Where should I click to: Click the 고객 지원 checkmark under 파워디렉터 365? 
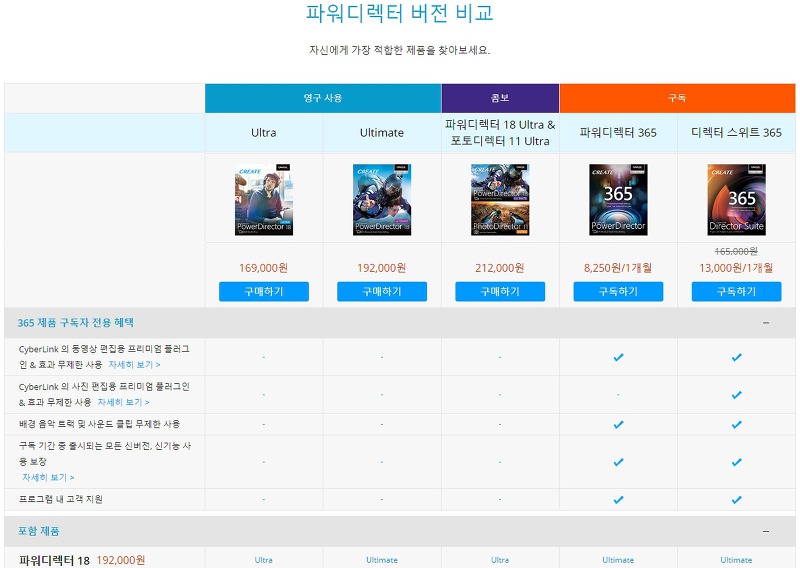pos(618,500)
